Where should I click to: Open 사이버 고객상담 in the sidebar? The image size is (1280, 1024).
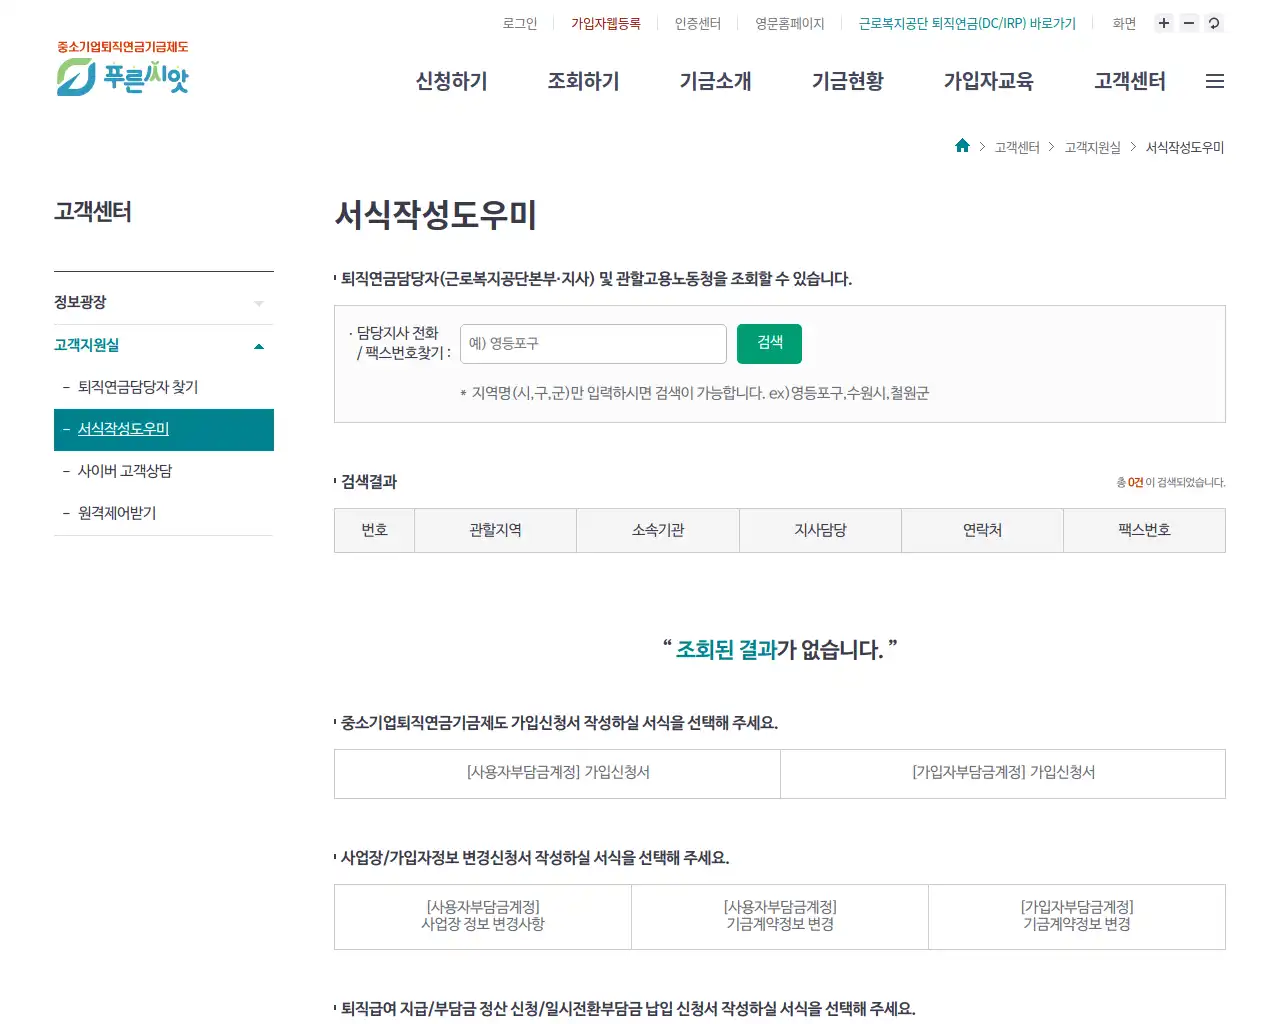point(124,471)
